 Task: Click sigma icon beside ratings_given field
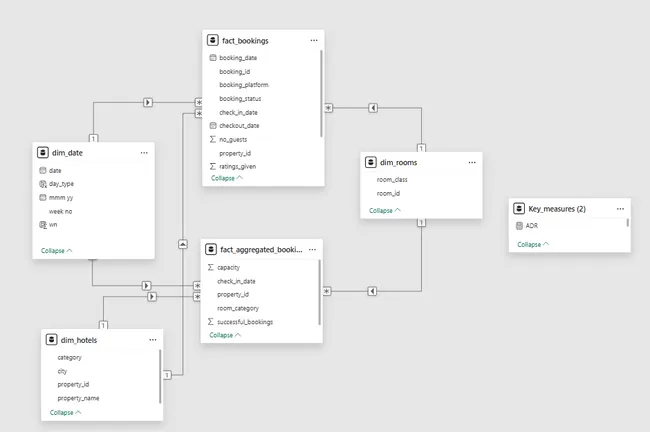coord(213,166)
